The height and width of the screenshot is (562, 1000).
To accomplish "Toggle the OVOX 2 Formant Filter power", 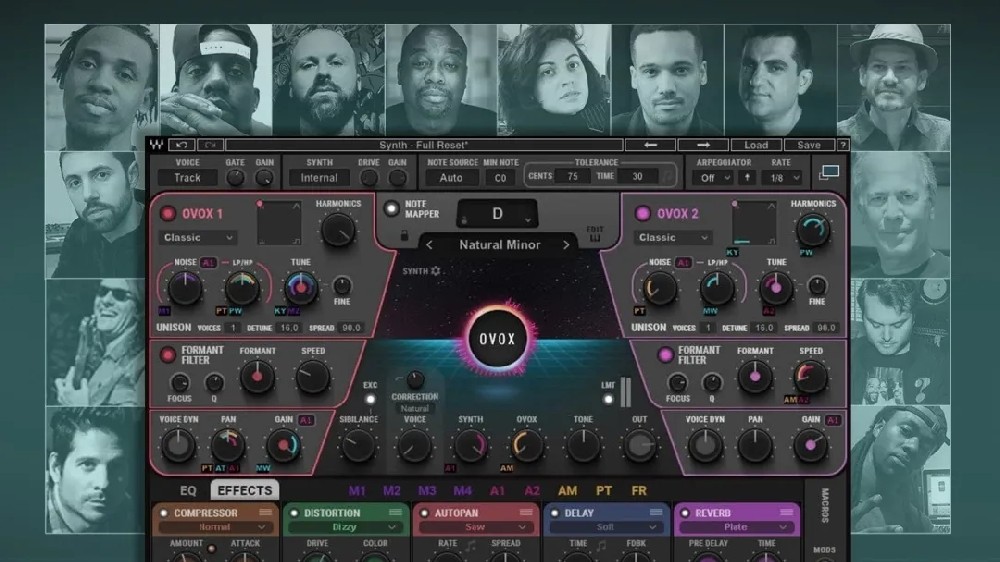I will coord(665,355).
